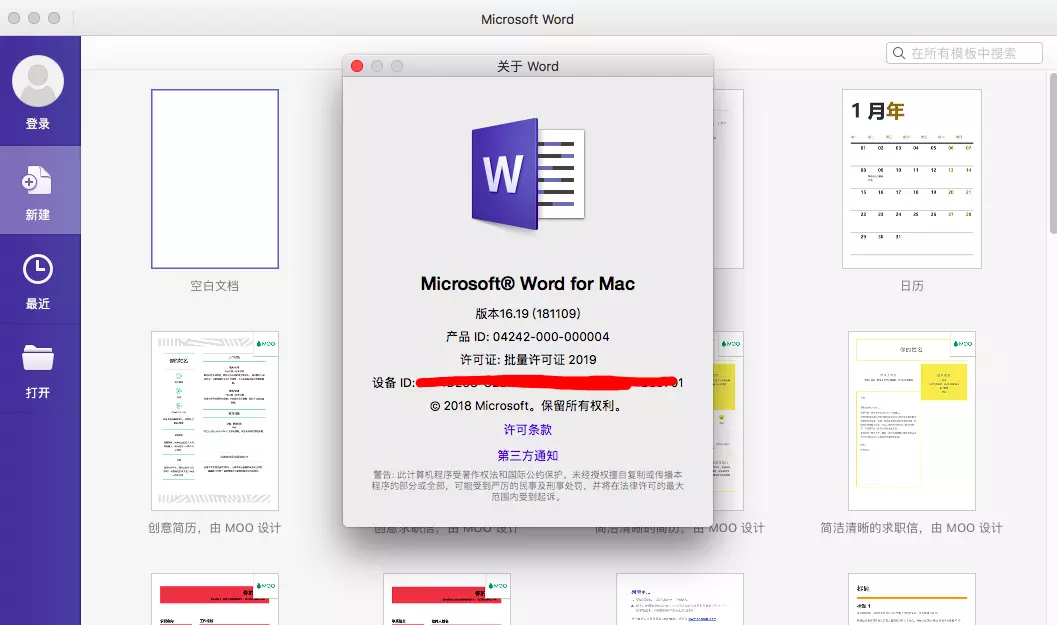1057x625 pixels.
Task: Click the 许可证: 批量许可证 2019 text
Action: (528, 359)
